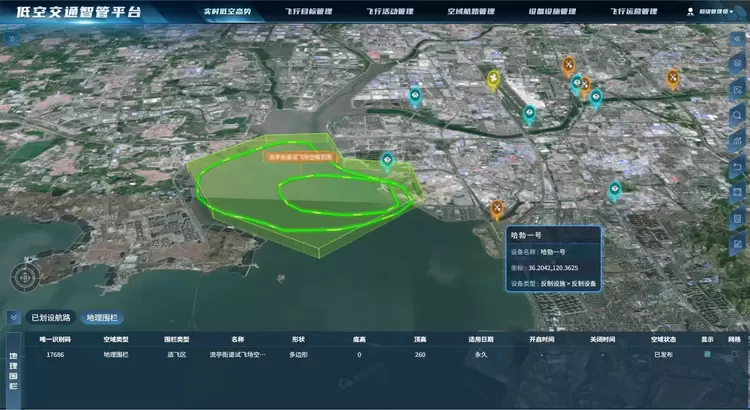Screen dimensions: 750x410
Task: Switch to the 已划设航路 tab
Action: (51, 317)
